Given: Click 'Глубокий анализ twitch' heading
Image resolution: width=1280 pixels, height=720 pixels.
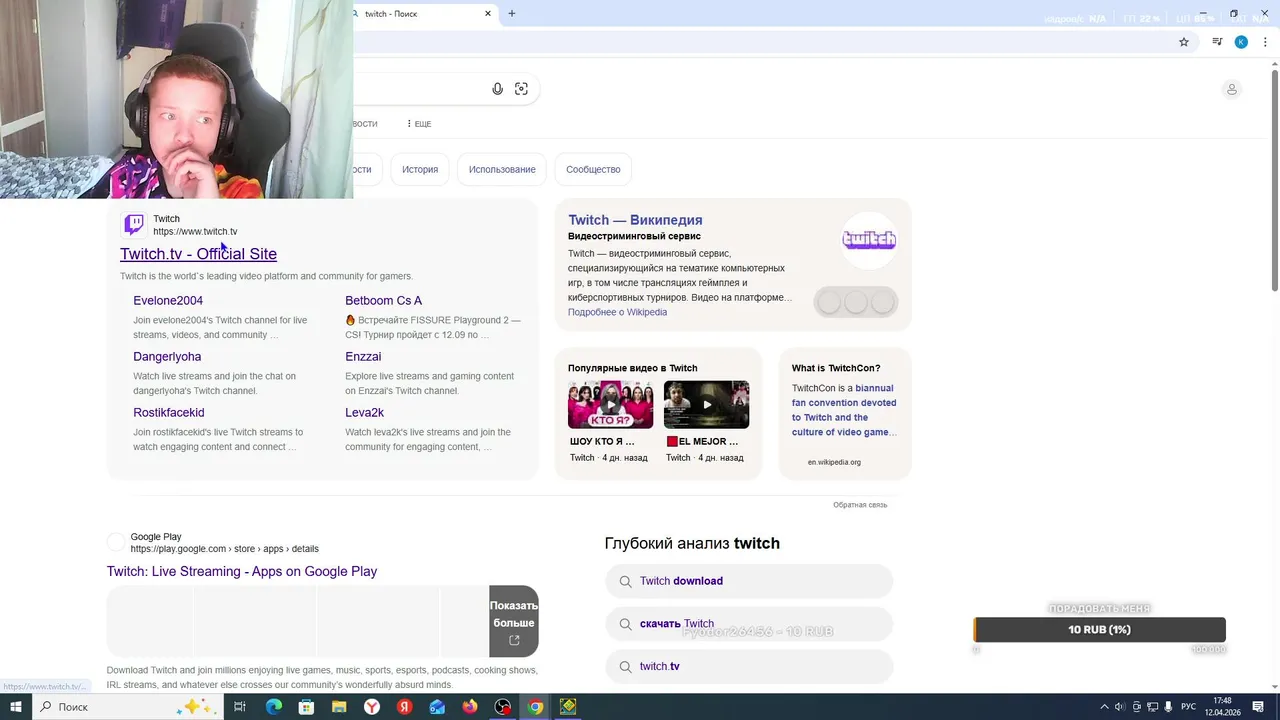Looking at the screenshot, I should point(692,543).
